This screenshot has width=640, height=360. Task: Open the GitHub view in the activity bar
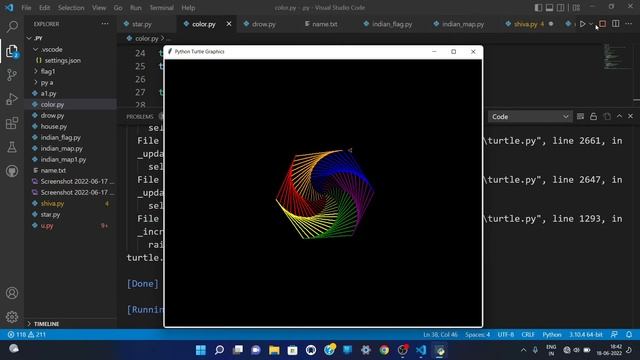[x=12, y=171]
